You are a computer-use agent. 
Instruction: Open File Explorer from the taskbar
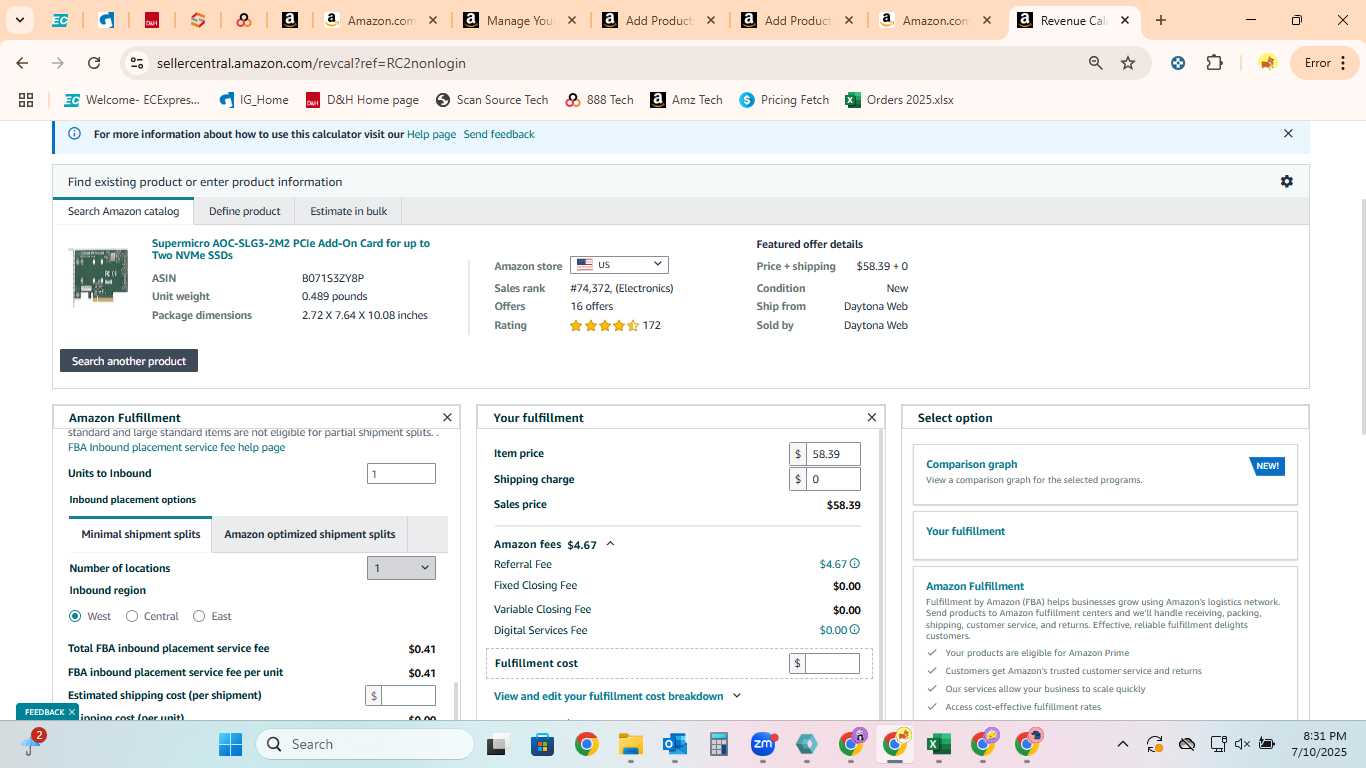coord(630,744)
